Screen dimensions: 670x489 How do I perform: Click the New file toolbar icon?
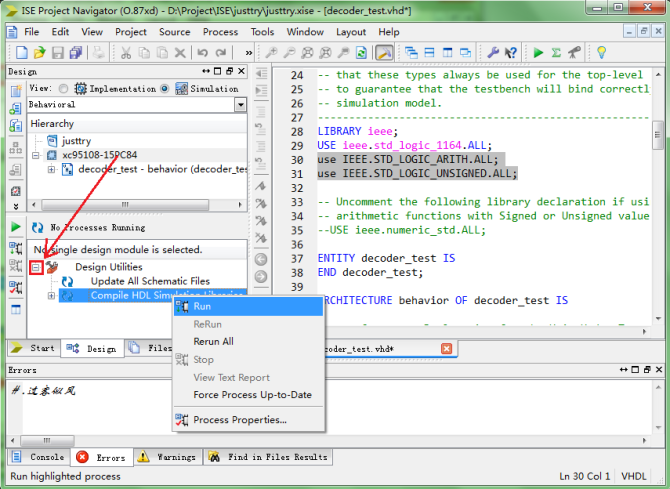tap(21, 53)
